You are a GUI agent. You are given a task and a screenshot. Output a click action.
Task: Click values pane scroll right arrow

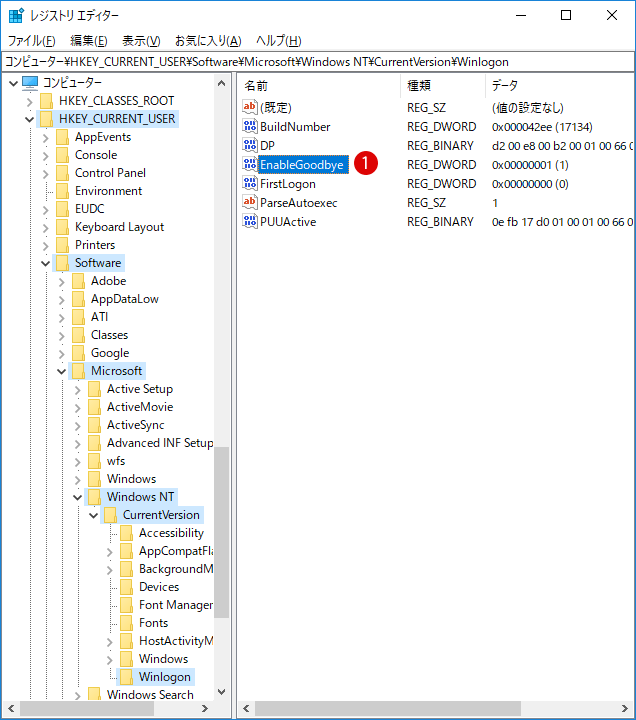[625, 709]
